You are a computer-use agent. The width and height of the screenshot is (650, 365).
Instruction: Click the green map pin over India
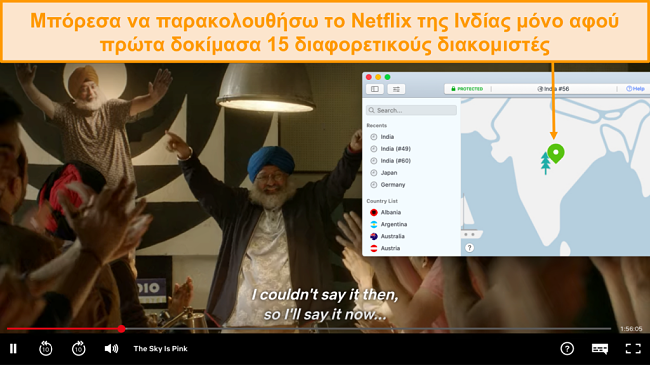click(555, 152)
